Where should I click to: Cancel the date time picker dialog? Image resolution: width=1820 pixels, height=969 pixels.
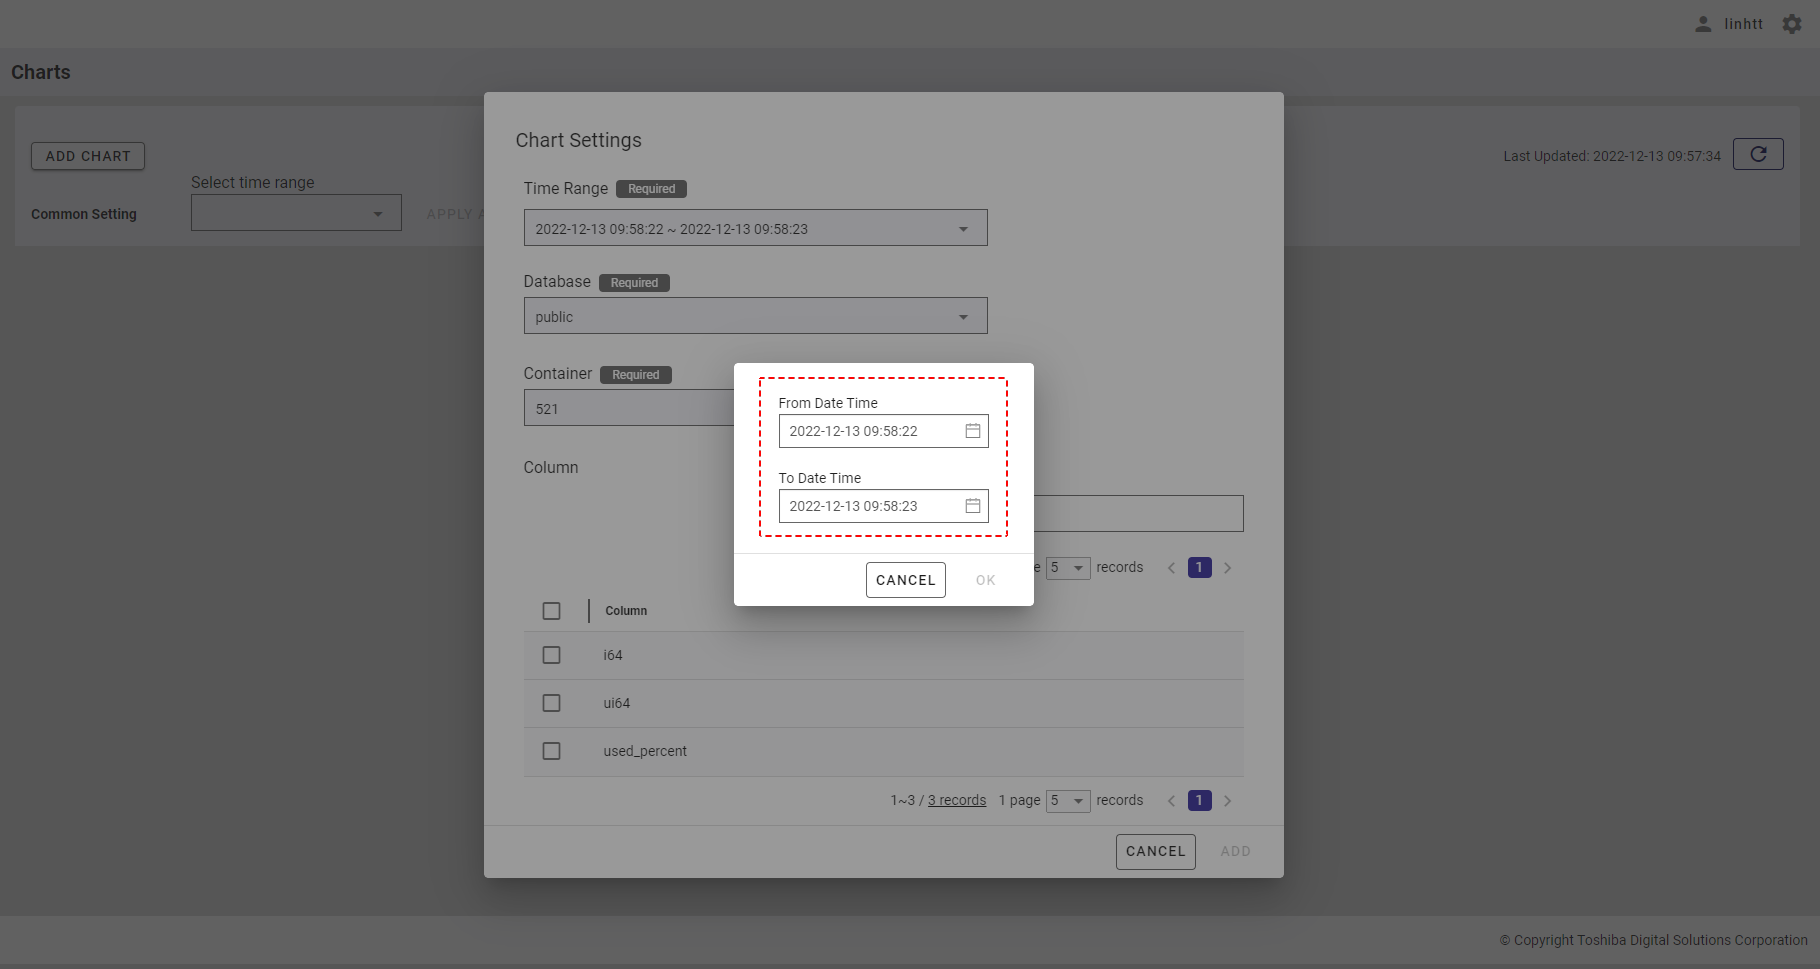905,580
